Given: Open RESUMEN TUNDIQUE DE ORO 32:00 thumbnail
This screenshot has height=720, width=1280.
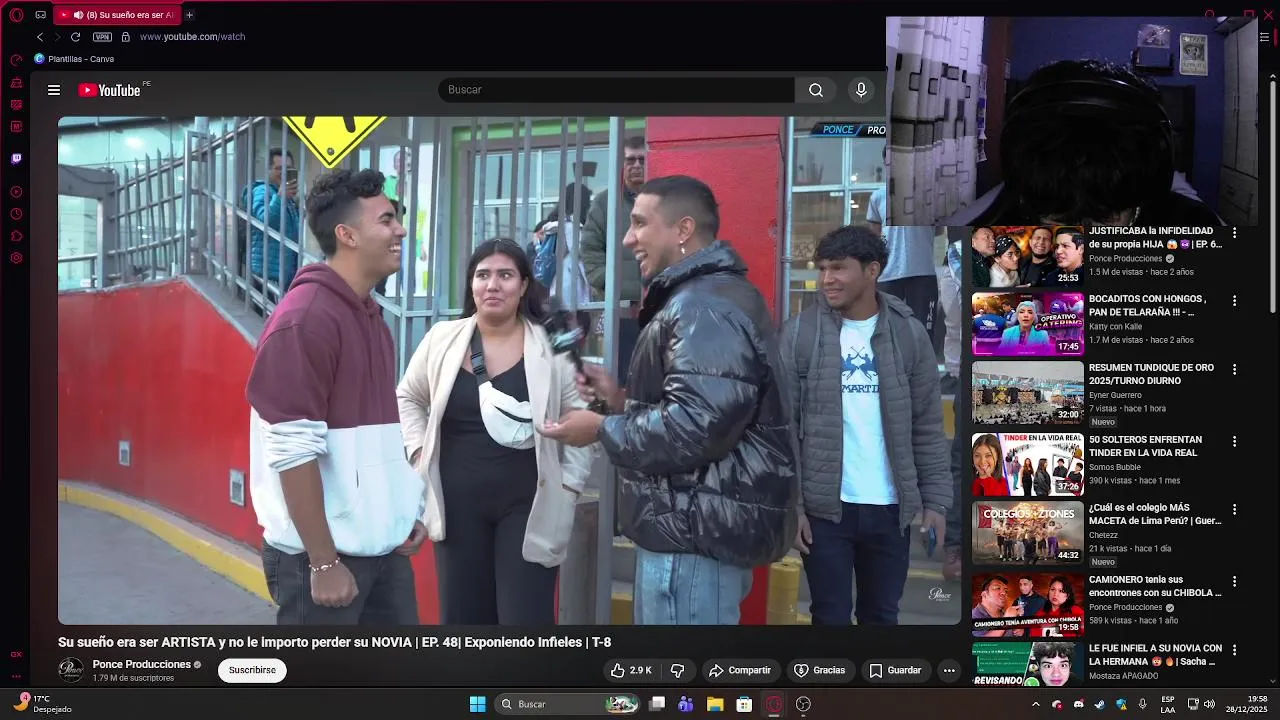Looking at the screenshot, I should click(x=1027, y=393).
